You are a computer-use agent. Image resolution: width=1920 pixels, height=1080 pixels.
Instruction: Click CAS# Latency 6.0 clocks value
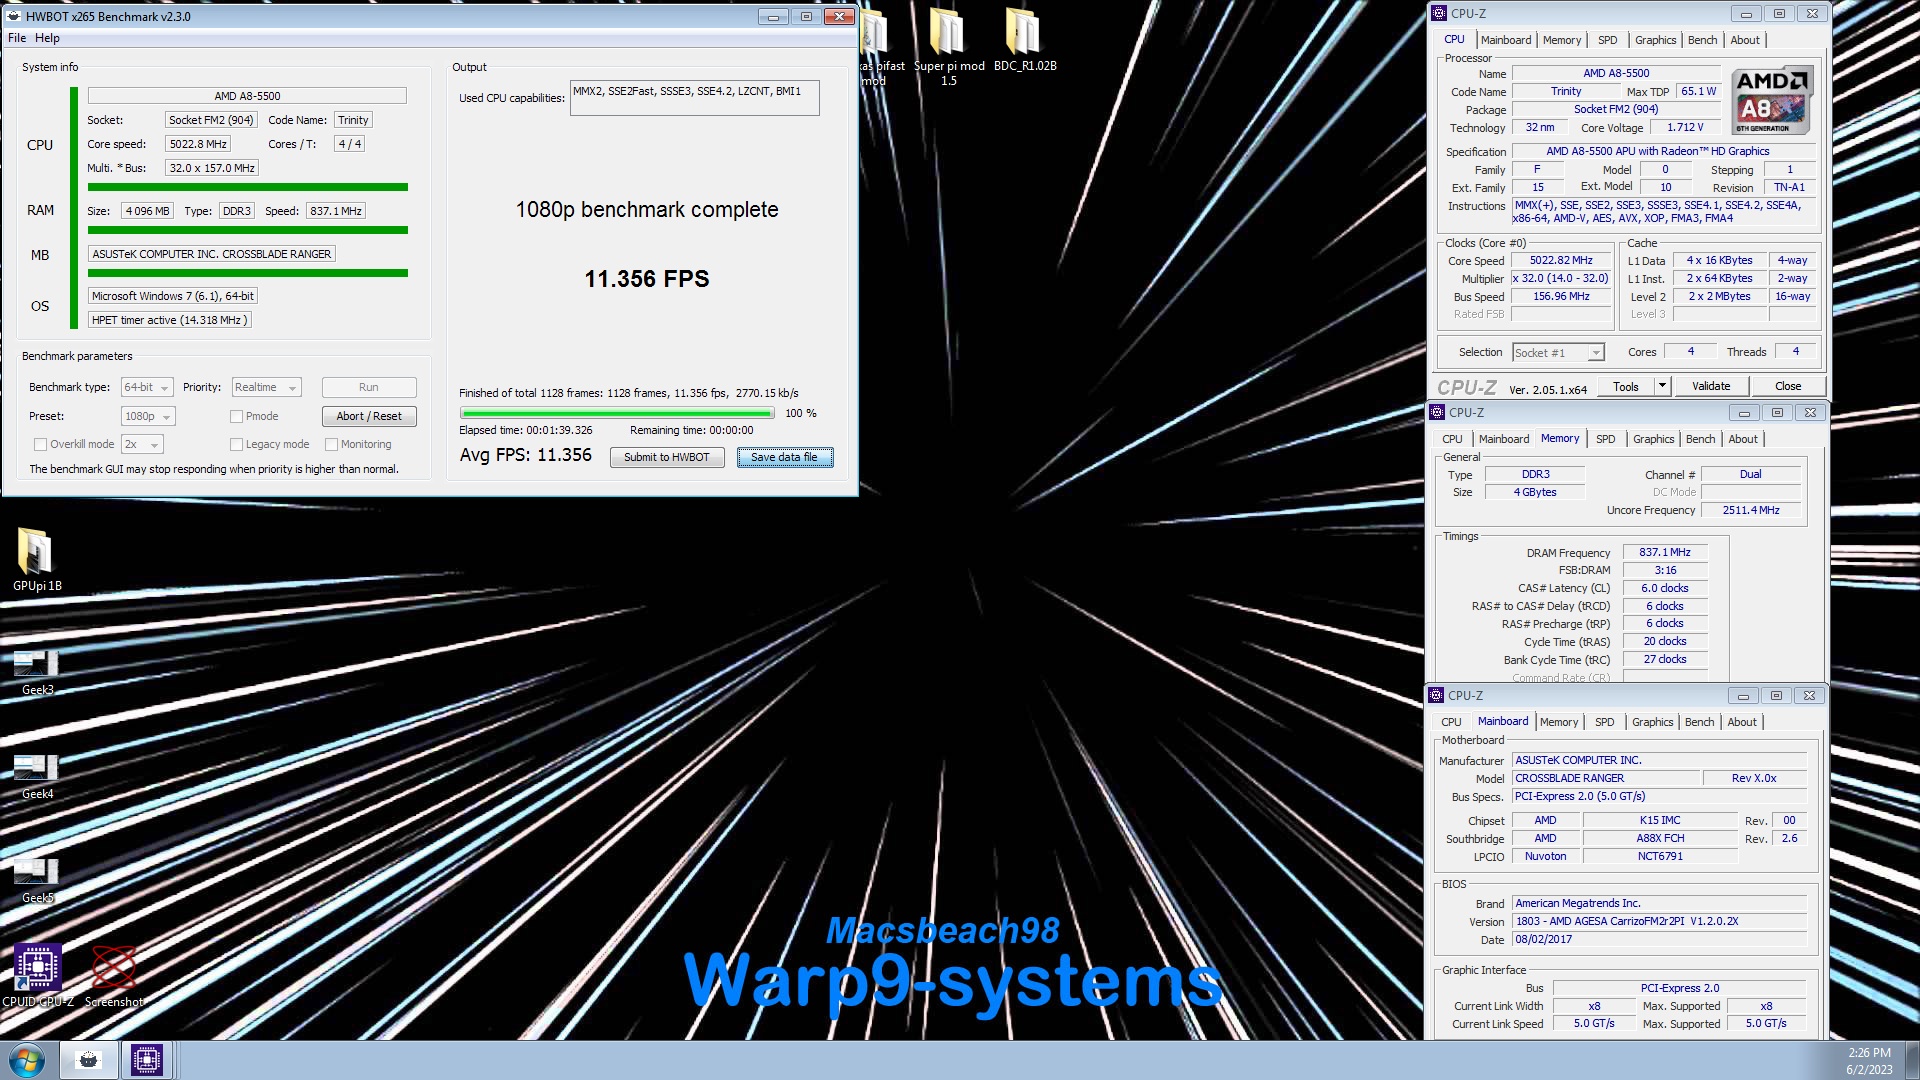coord(1665,588)
